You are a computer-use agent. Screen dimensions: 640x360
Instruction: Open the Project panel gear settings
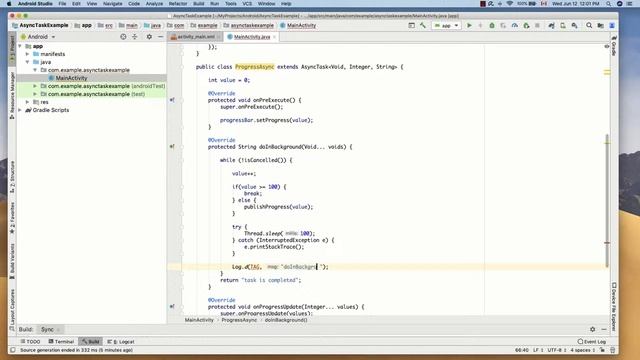point(149,37)
